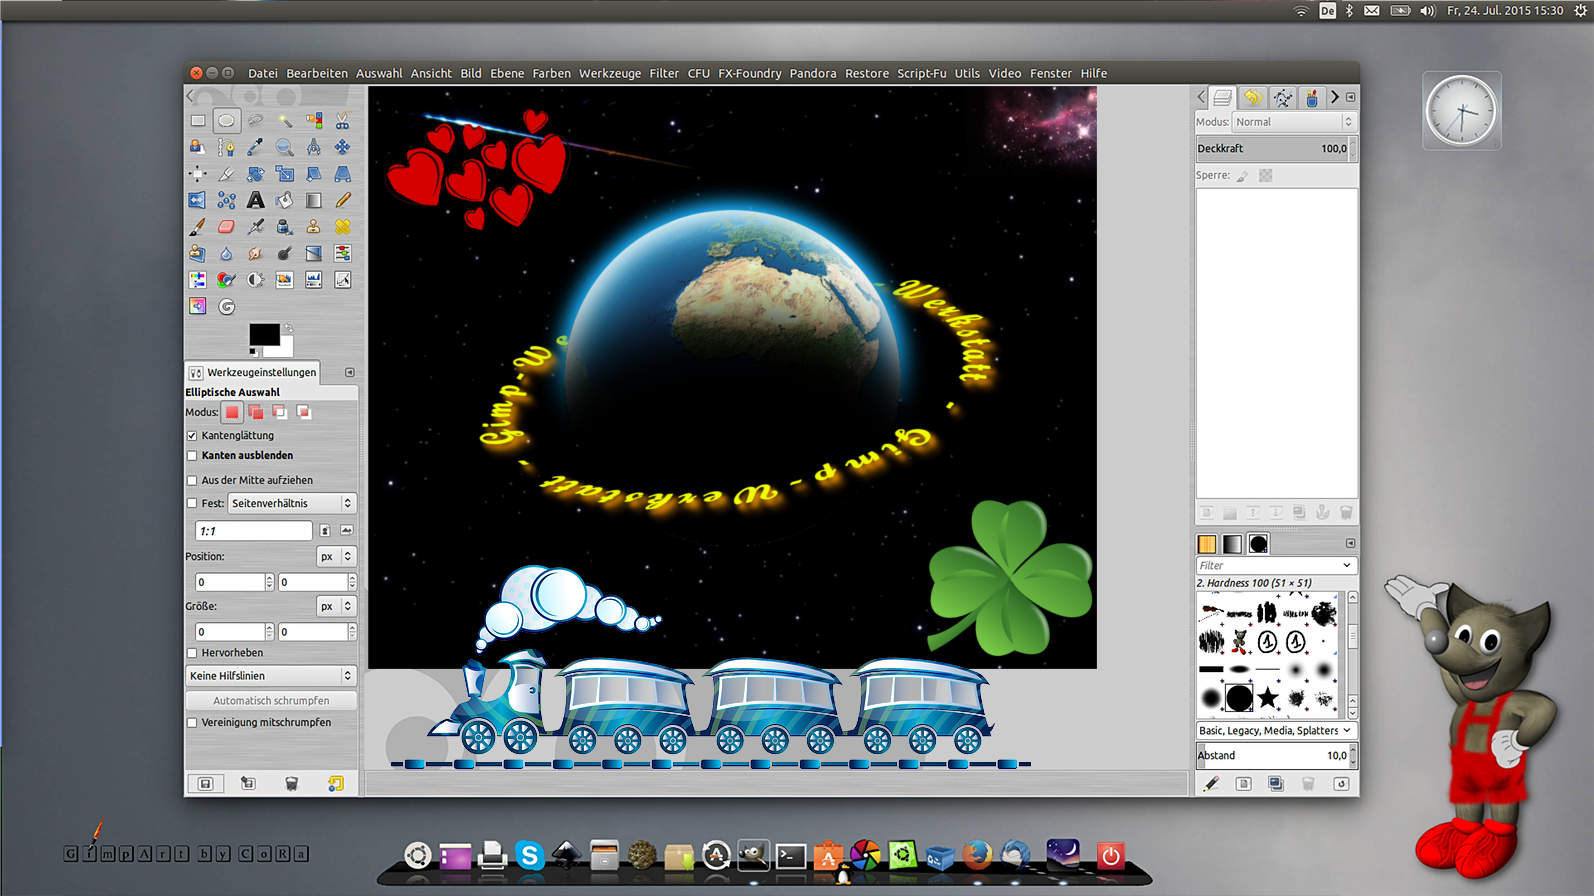Click the black foreground color swatch
This screenshot has height=896, width=1594.
[x=263, y=334]
